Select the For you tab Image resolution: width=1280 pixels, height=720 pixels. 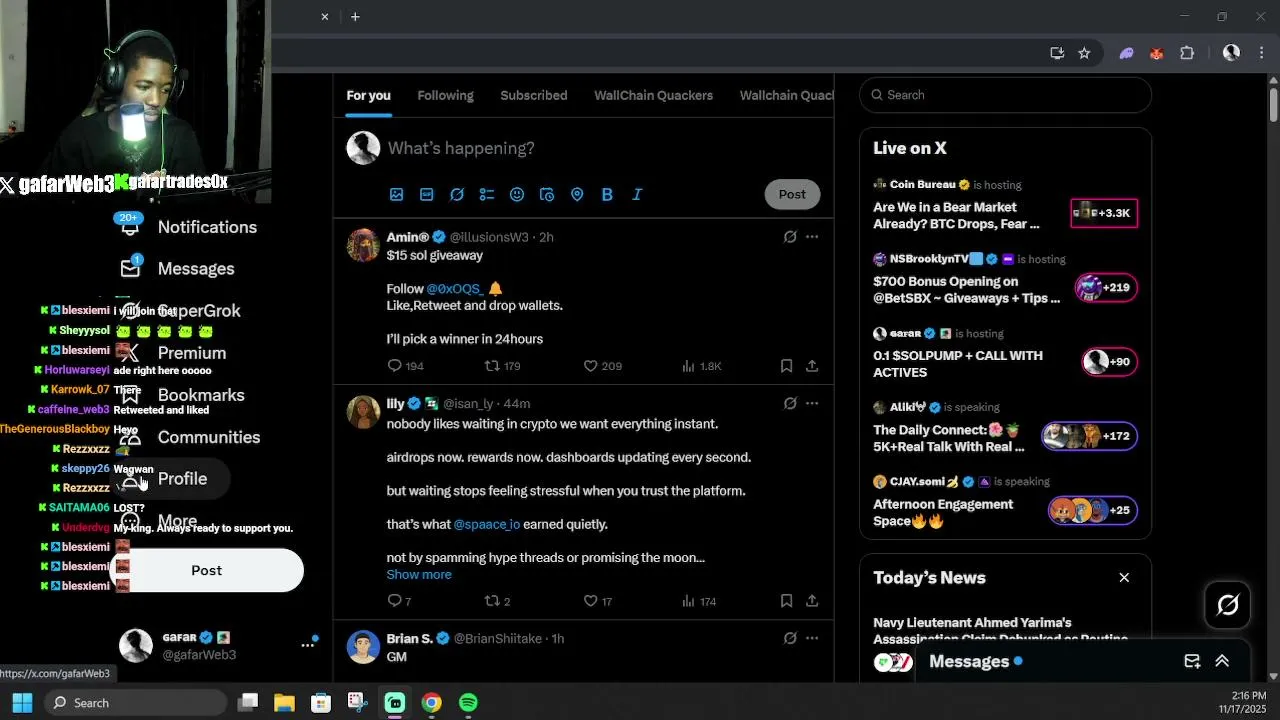point(368,95)
